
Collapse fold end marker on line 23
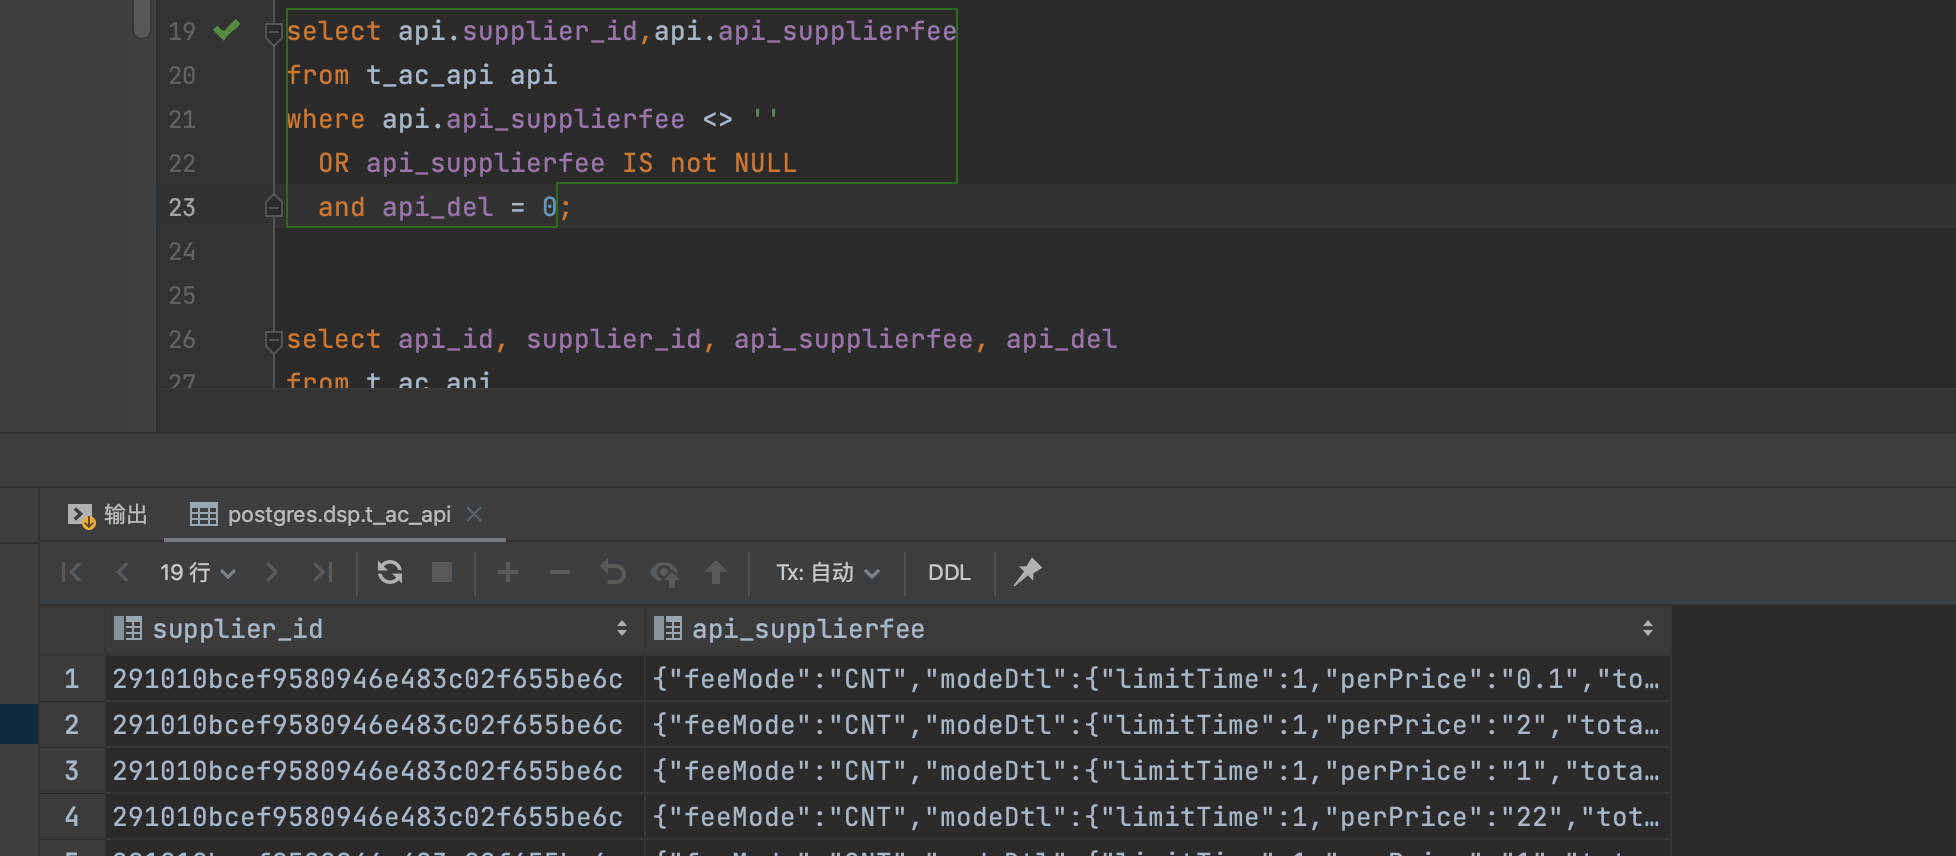click(273, 207)
